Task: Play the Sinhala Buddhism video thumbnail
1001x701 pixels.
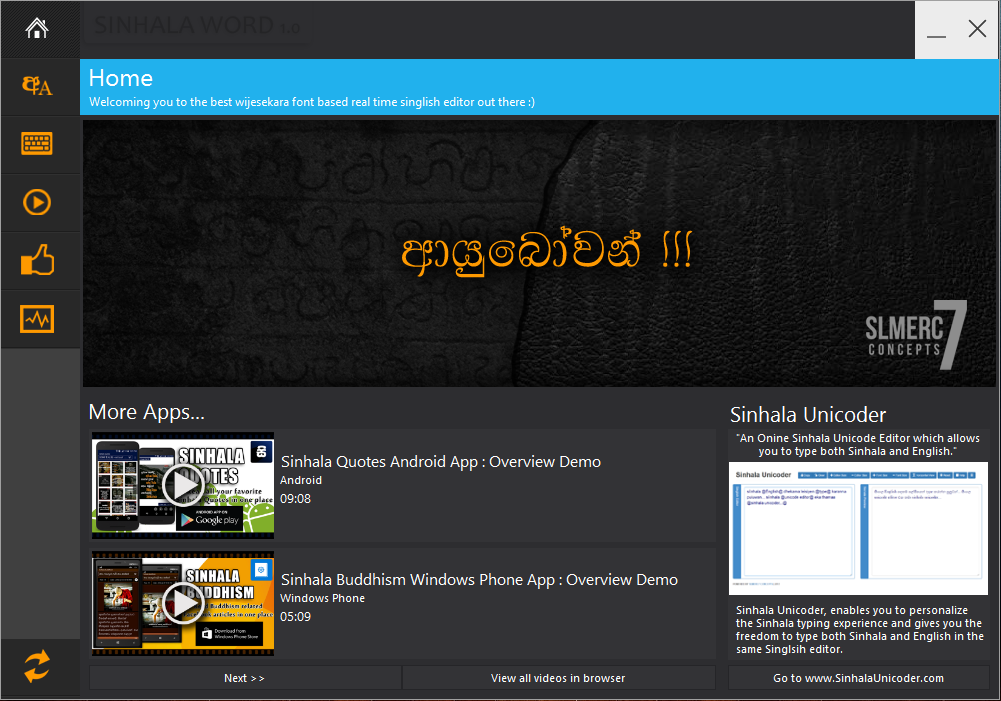Action: [x=183, y=603]
